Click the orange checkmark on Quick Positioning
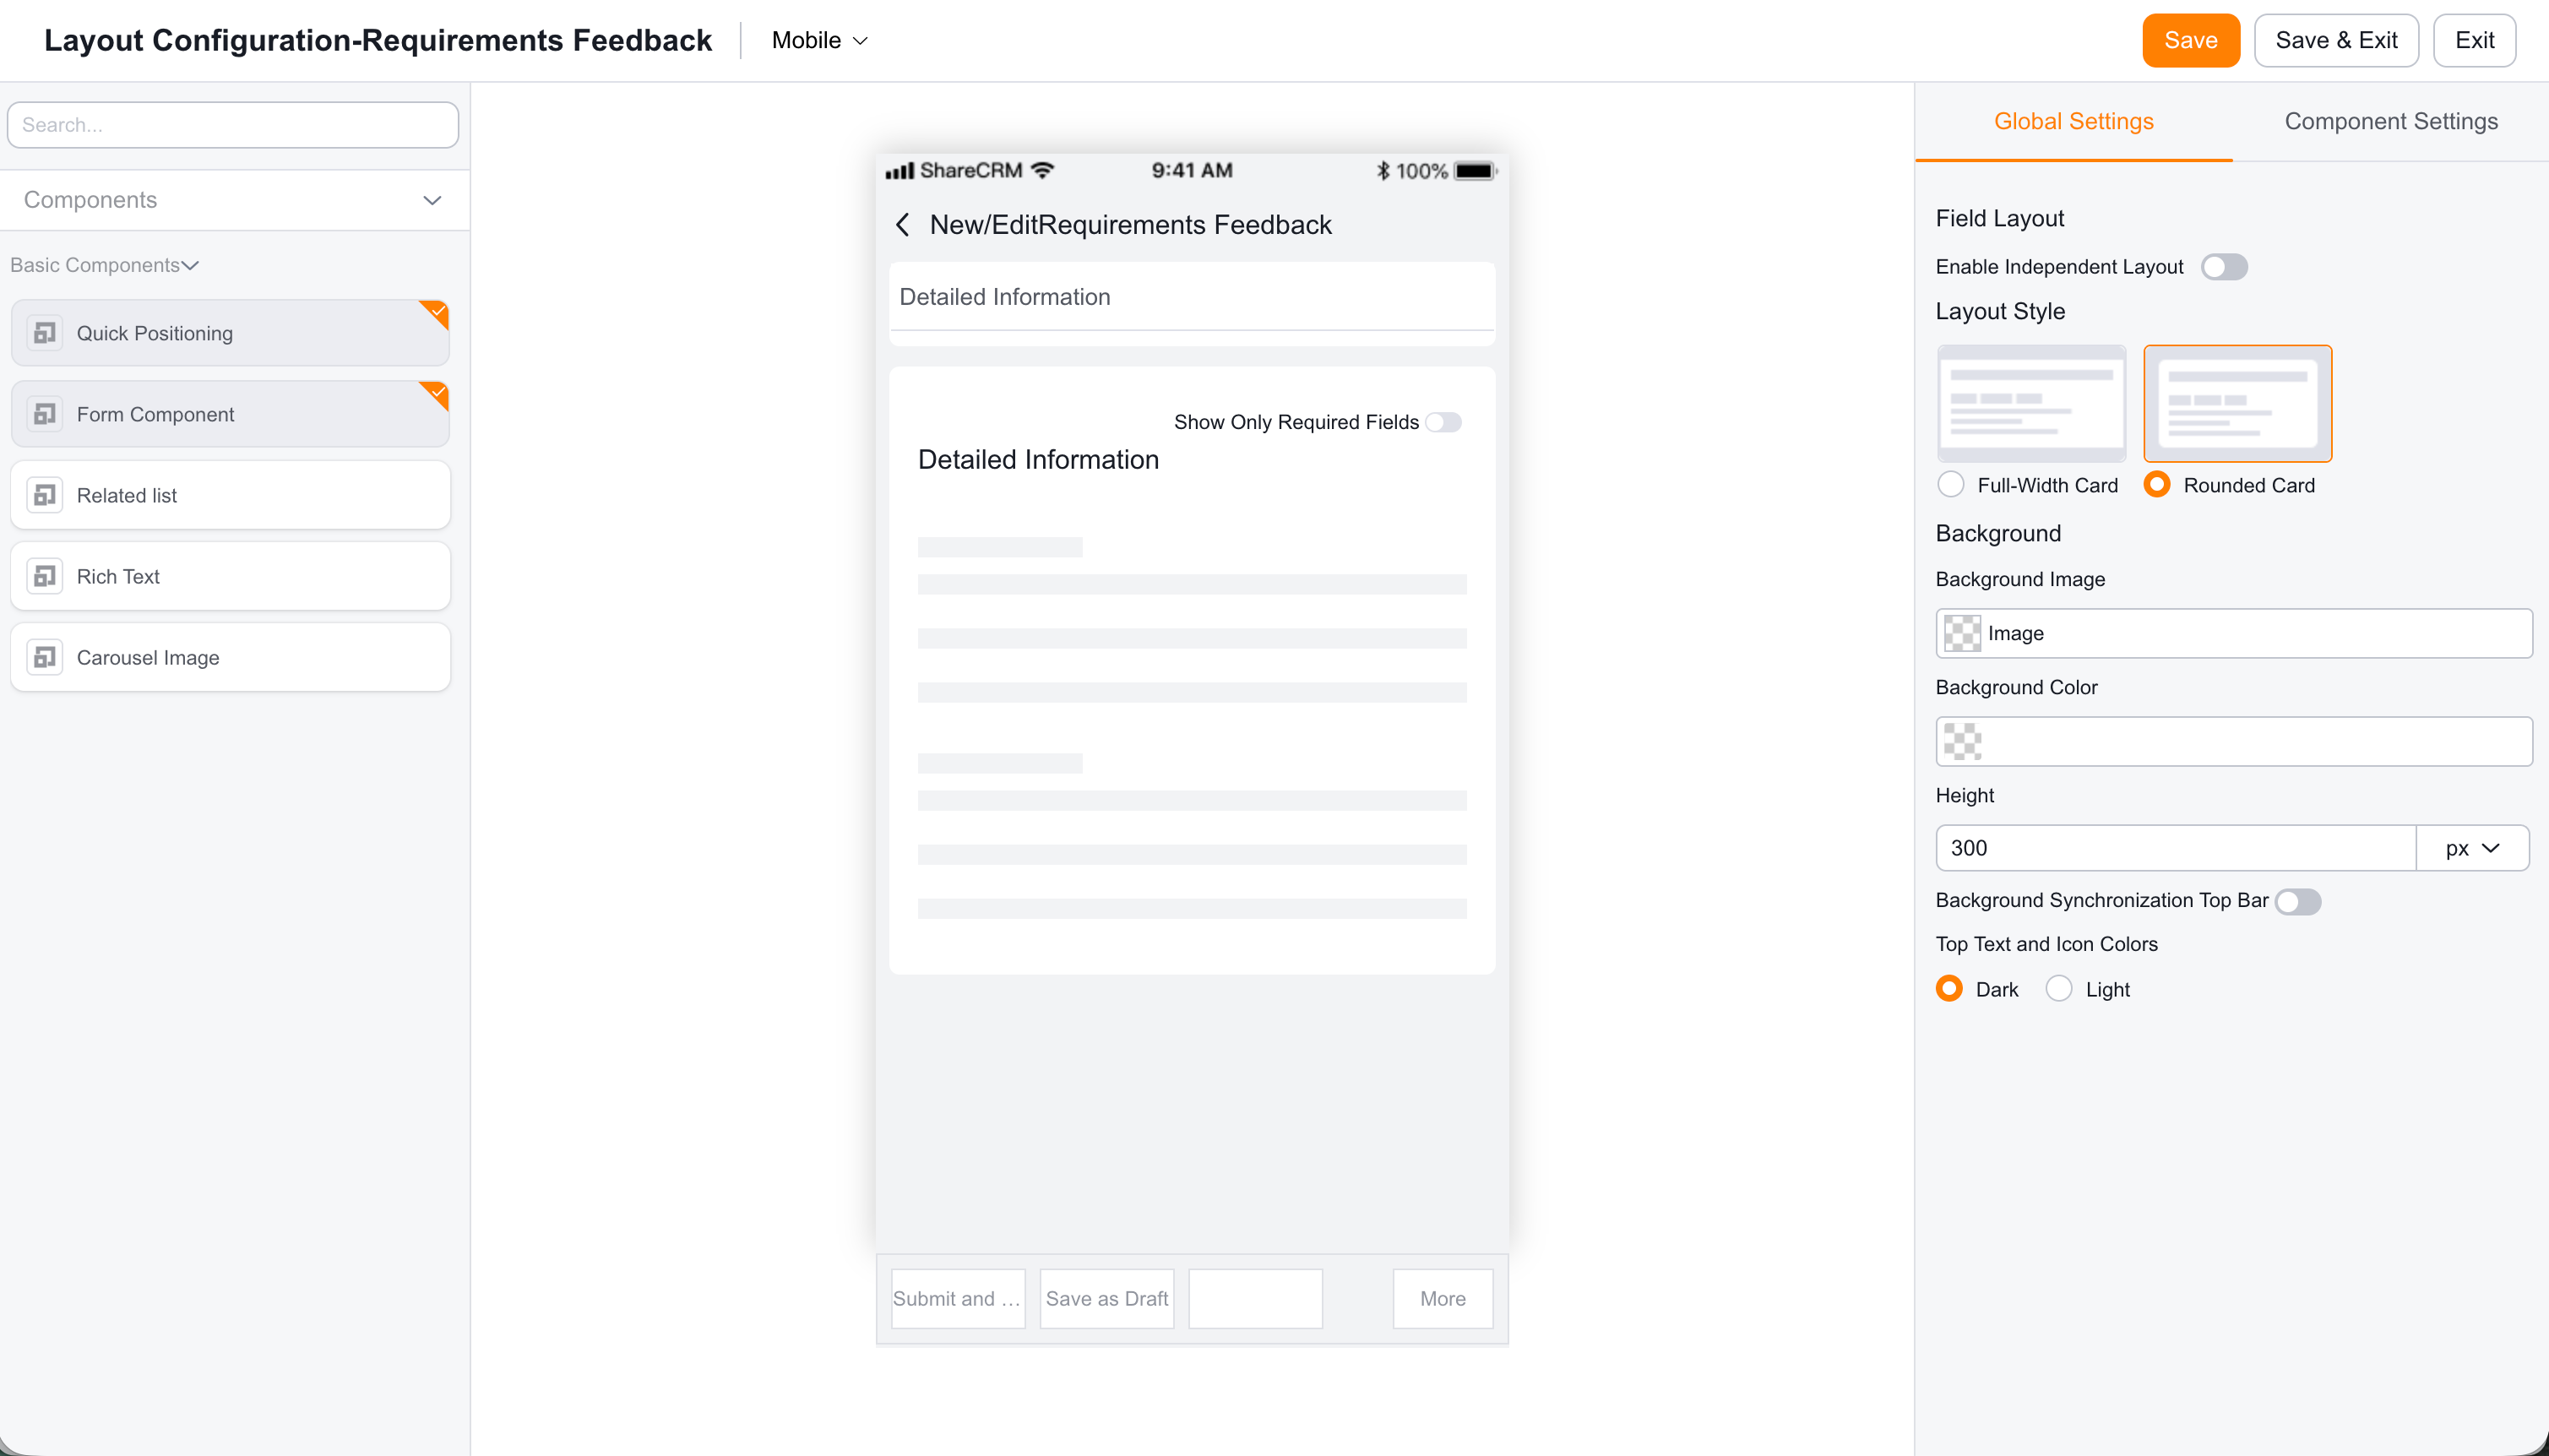 [x=436, y=312]
